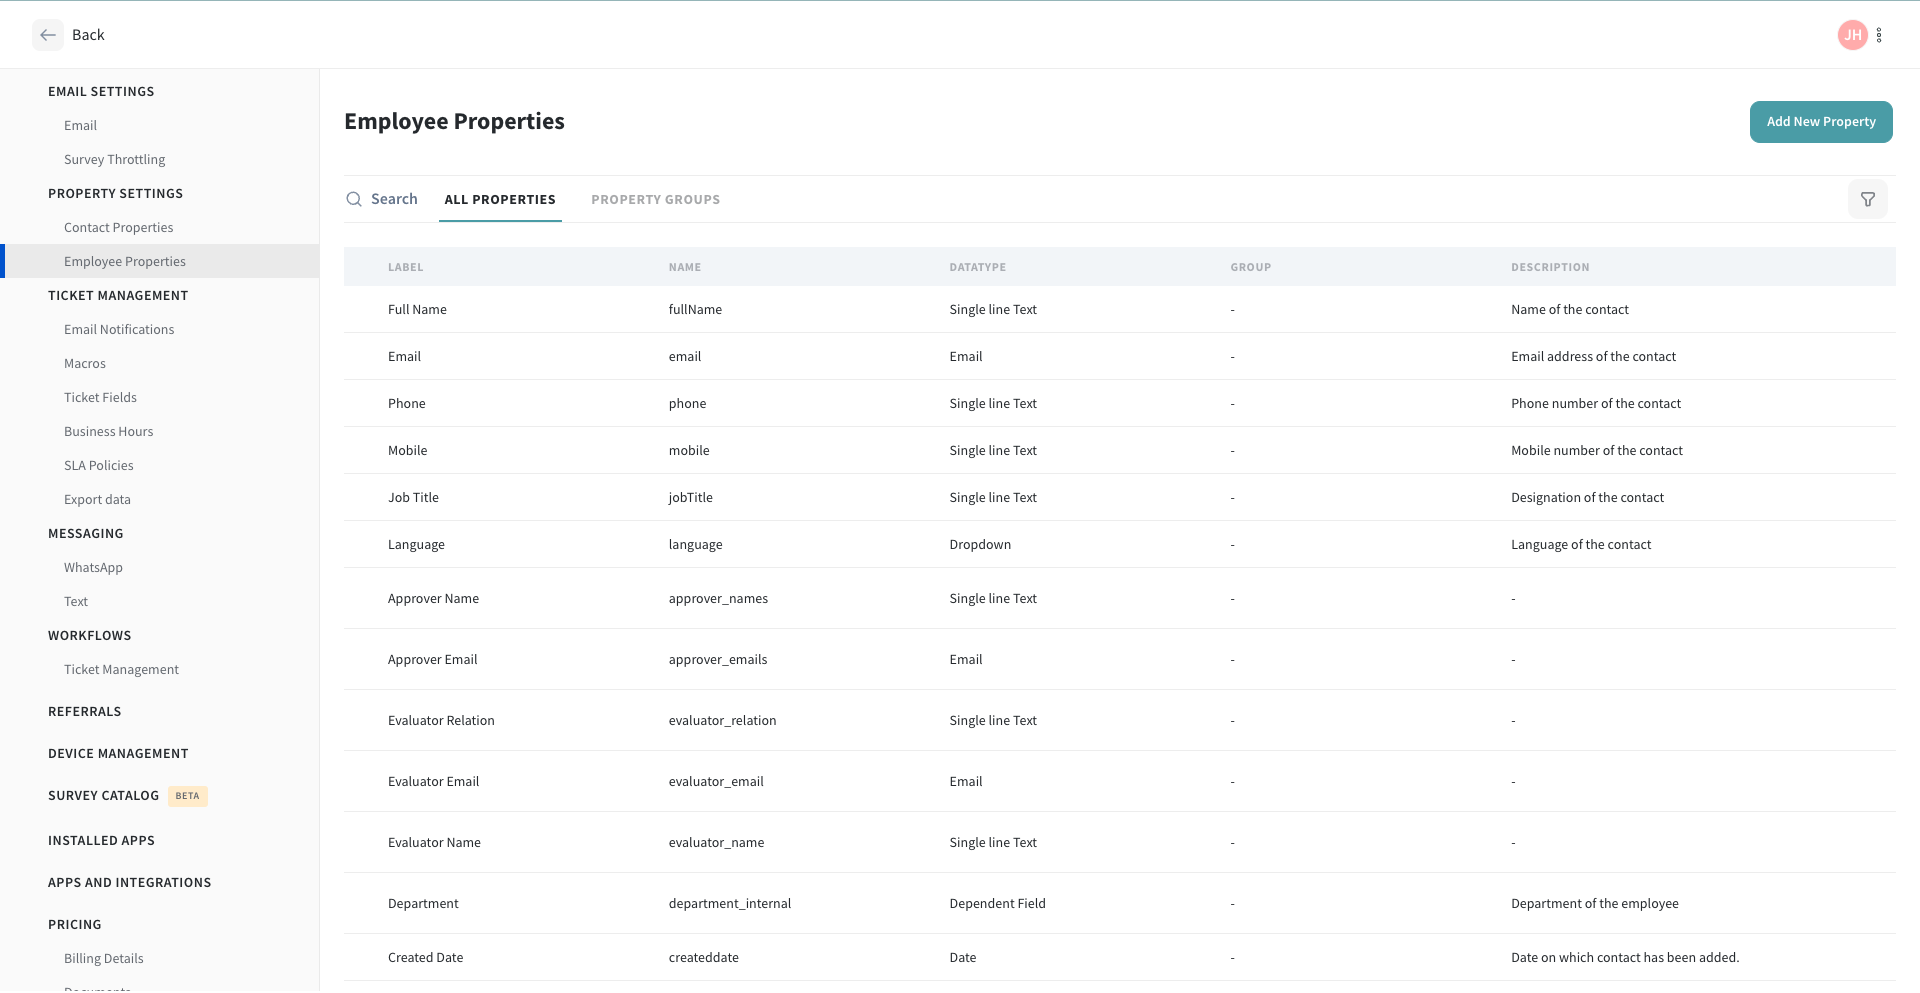Open the three-dot menu beside avatar
The image size is (1920, 993).
(x=1879, y=35)
